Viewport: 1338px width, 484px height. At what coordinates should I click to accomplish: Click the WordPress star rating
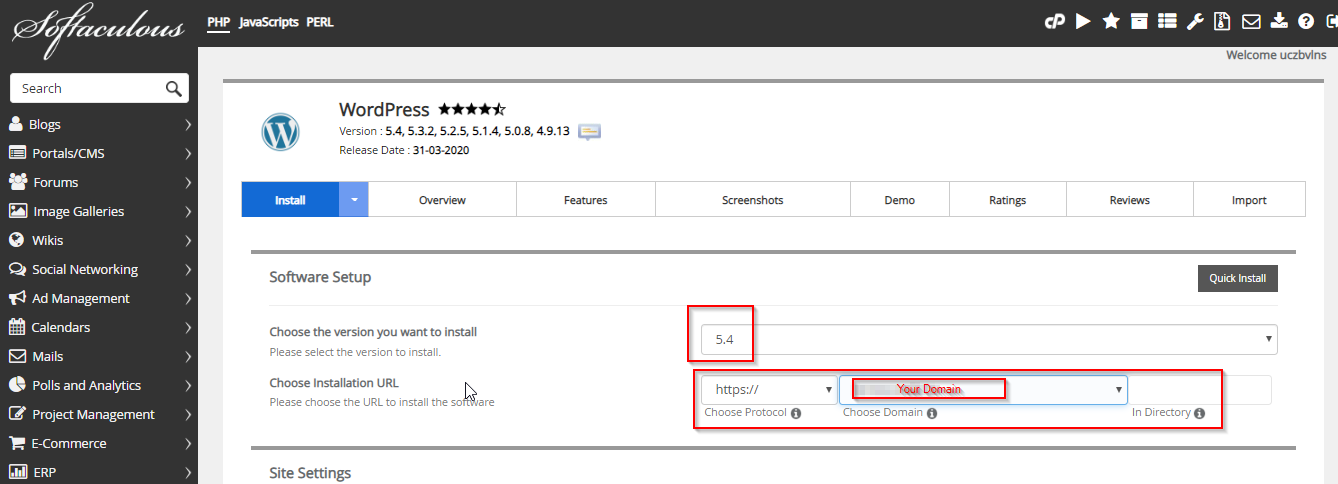tap(472, 109)
